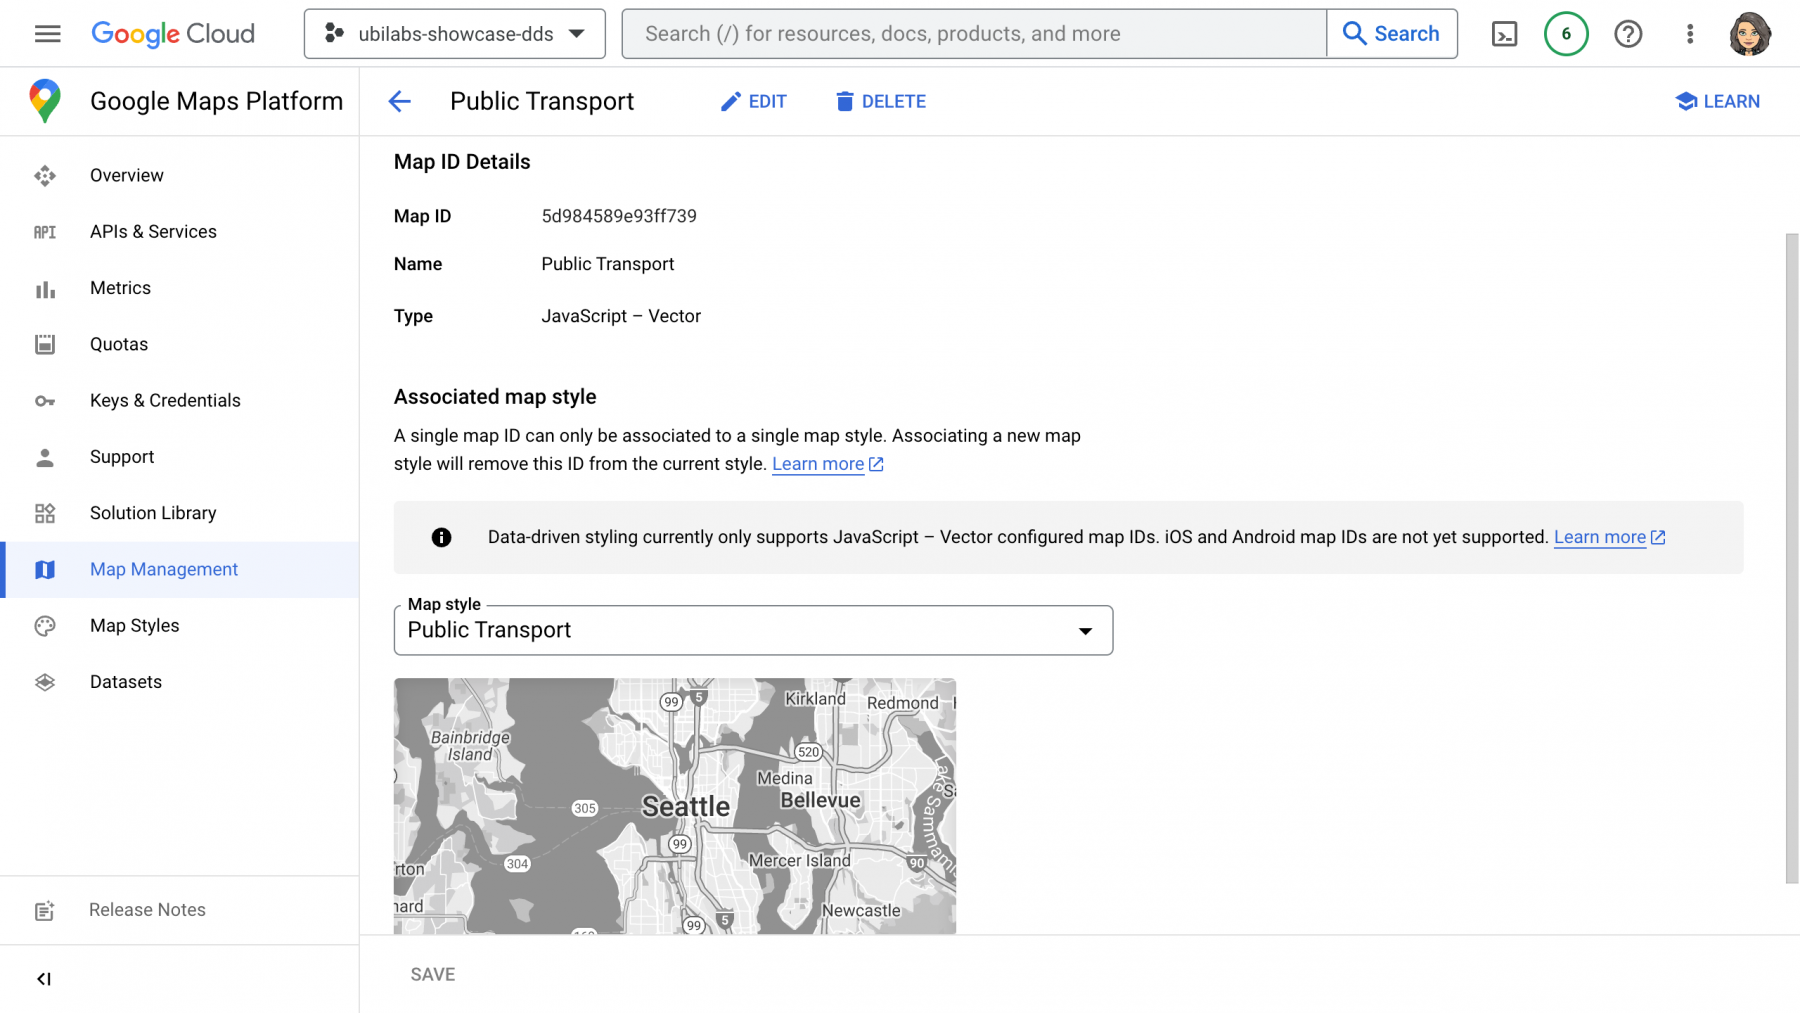Open the Datasets layers icon
Screen dimensions: 1800x1013
(45, 681)
